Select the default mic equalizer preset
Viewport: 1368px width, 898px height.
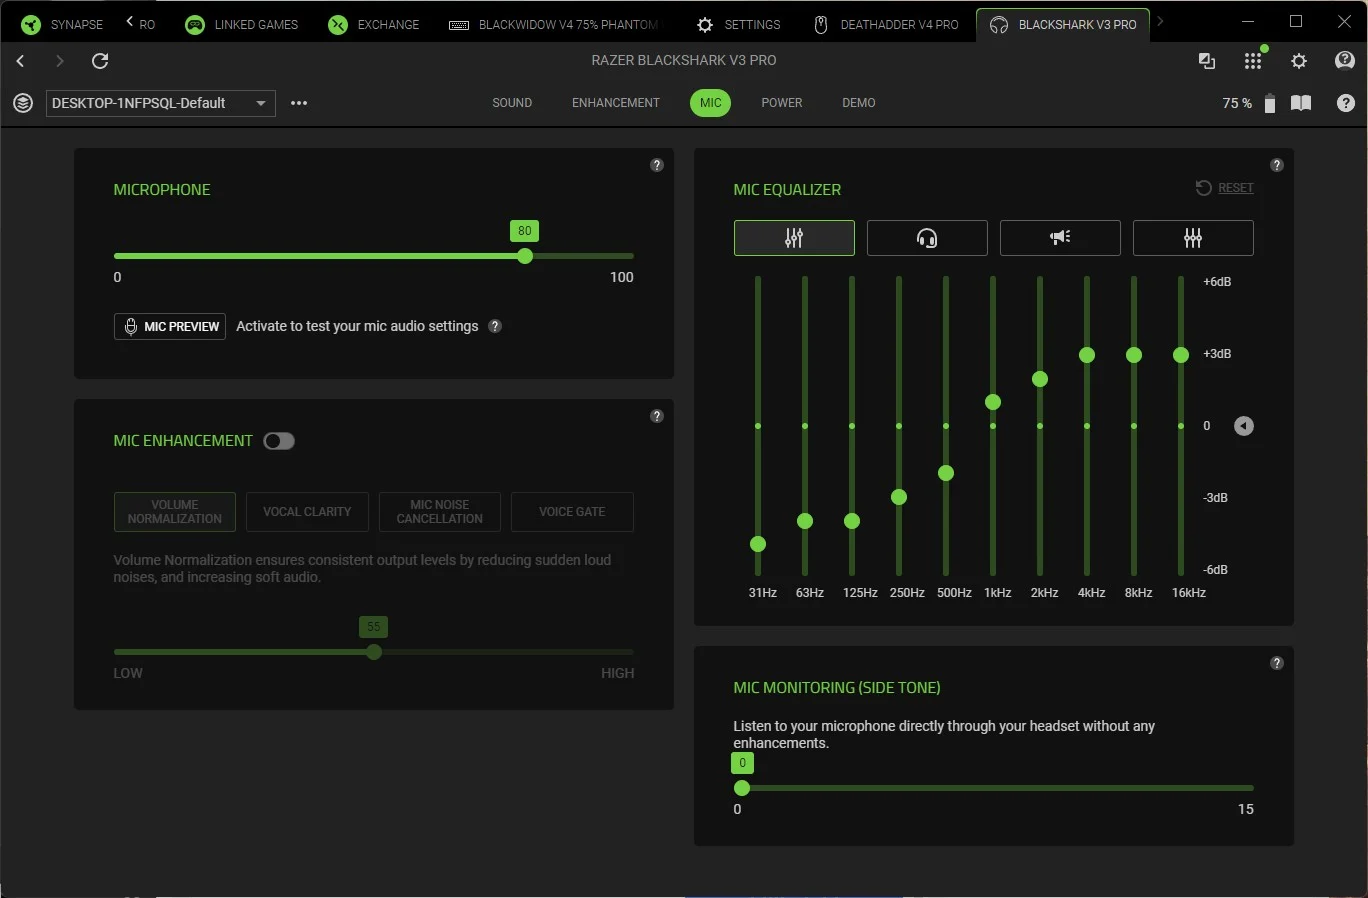point(794,238)
